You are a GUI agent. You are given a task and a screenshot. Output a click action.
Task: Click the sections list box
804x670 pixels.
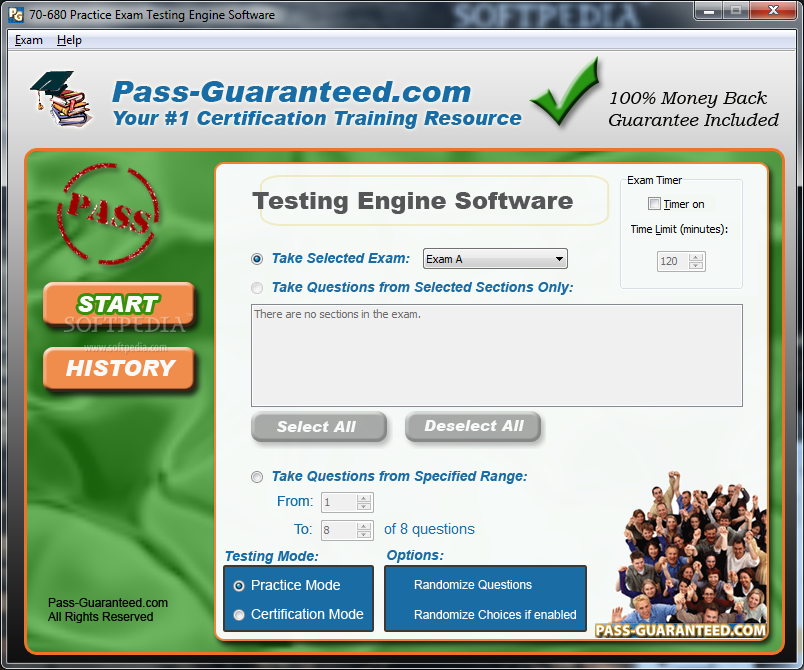496,355
